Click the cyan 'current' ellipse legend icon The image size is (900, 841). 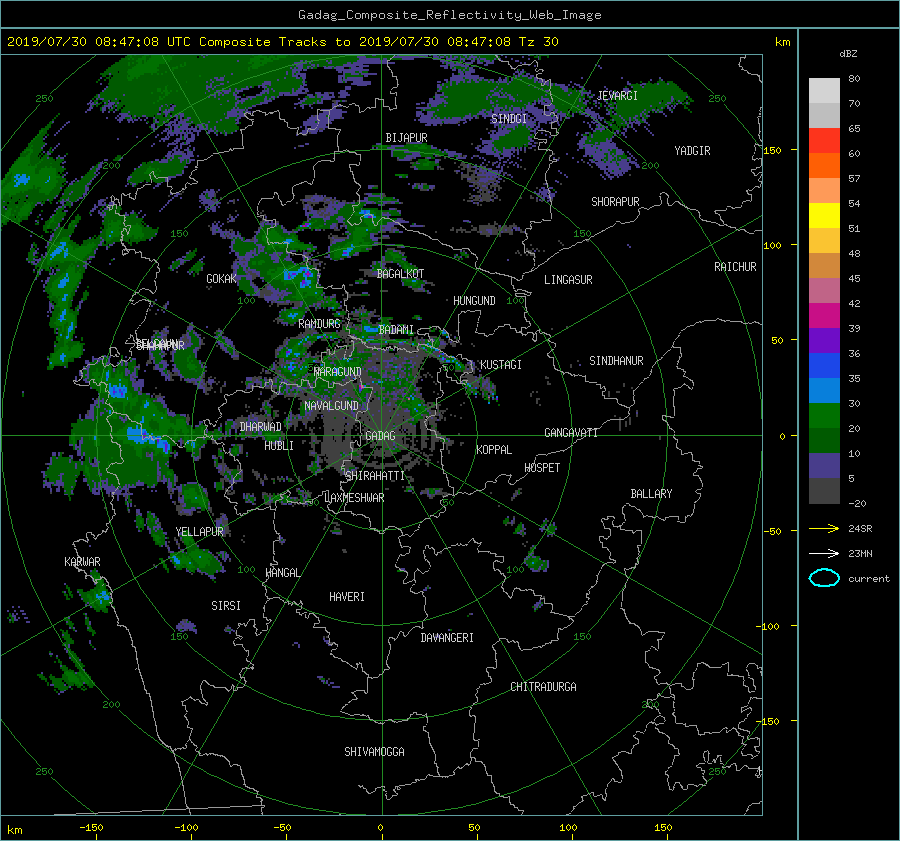pos(824,578)
